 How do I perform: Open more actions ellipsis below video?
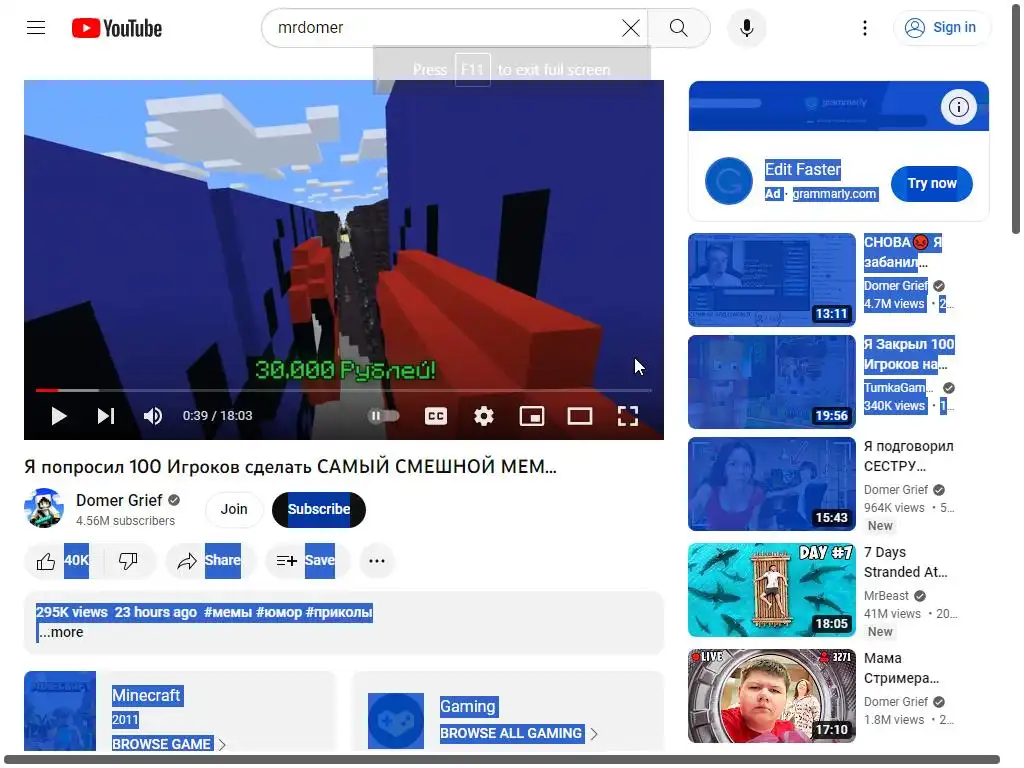[377, 560]
